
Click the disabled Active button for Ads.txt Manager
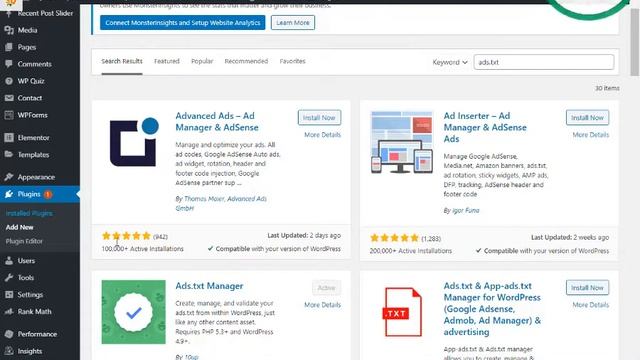point(327,288)
